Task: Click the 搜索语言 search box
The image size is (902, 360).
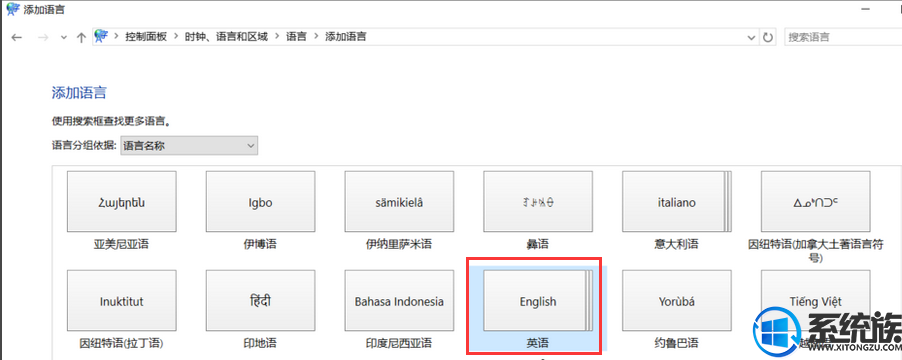Action: [x=843, y=37]
